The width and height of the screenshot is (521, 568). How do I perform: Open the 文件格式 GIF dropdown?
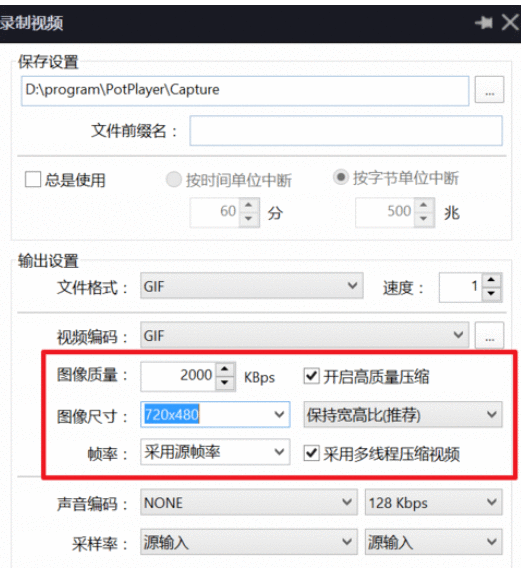pos(252,286)
